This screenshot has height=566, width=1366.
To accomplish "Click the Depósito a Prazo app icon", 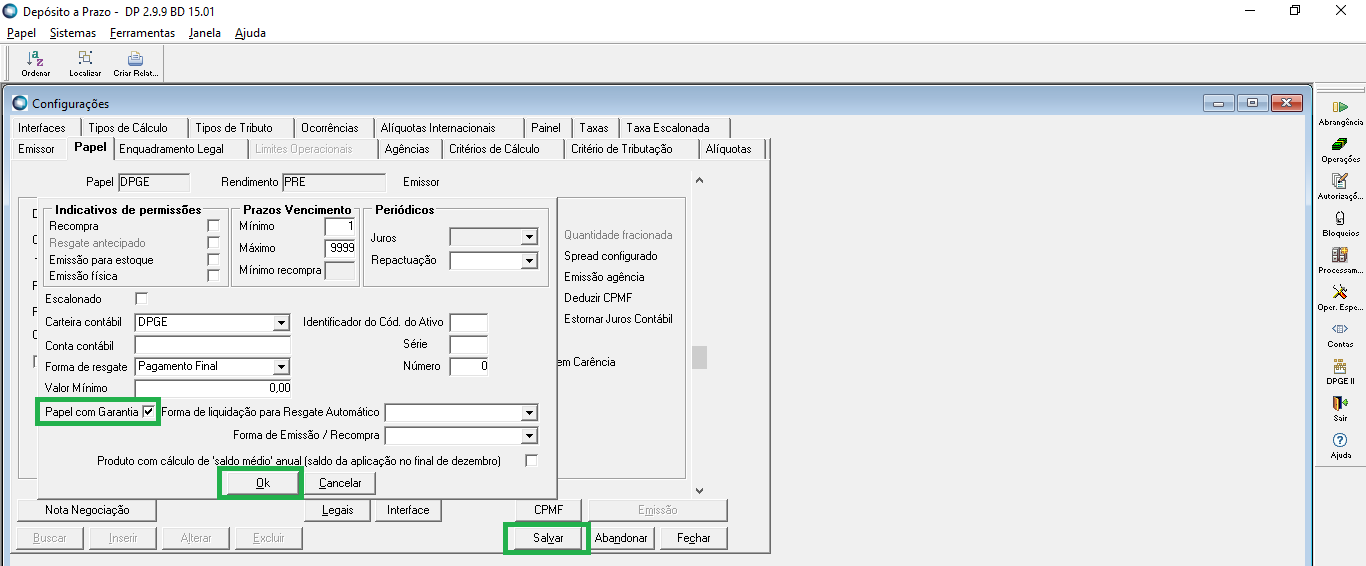I will tap(11, 11).
